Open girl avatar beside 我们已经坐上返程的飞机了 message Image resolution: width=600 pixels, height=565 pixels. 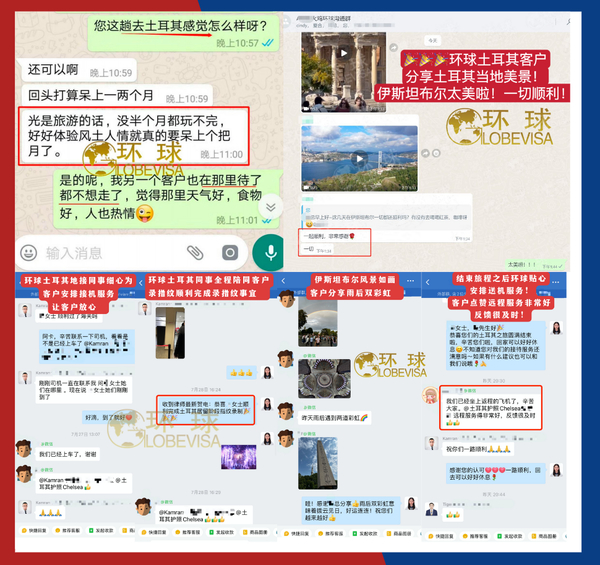pos(430,395)
